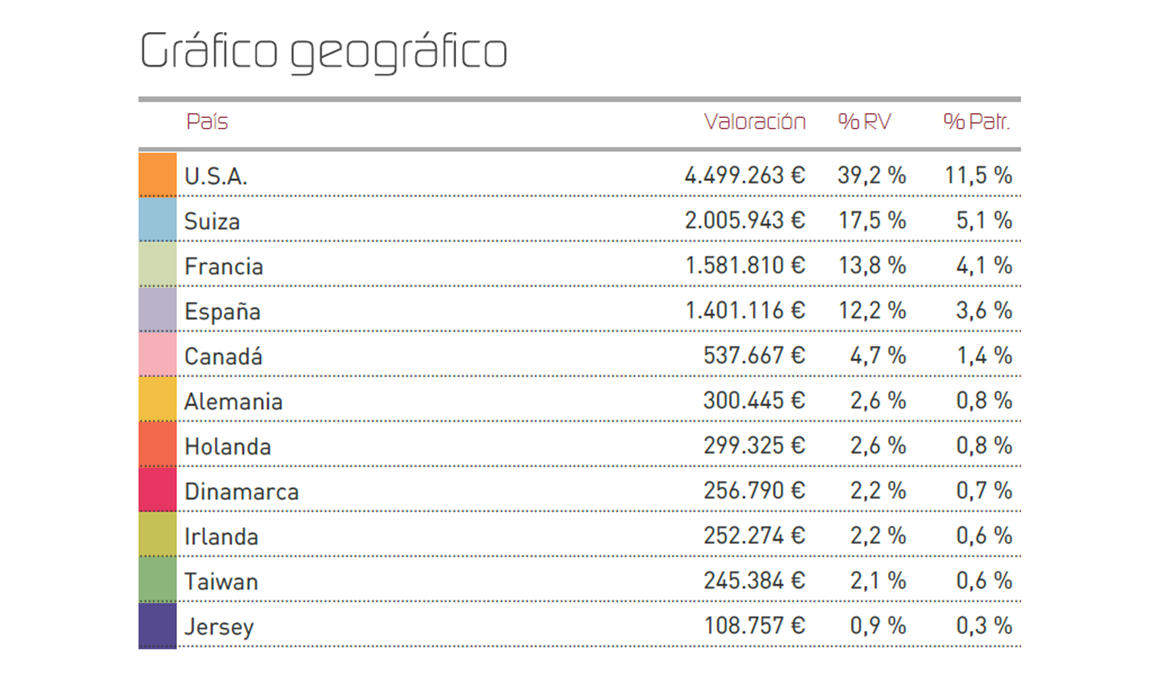Image resolution: width=1151 pixels, height=675 pixels.
Task: Click the País column header
Action: pyautogui.click(x=207, y=122)
